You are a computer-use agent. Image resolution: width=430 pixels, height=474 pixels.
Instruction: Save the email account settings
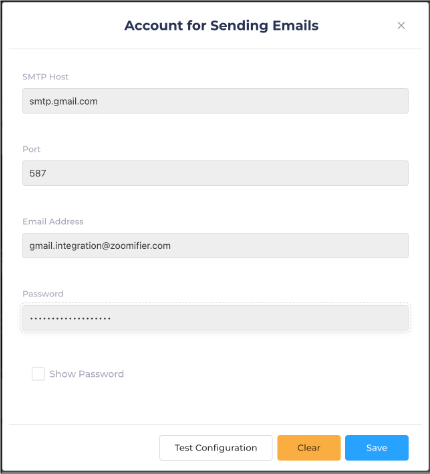(x=377, y=448)
